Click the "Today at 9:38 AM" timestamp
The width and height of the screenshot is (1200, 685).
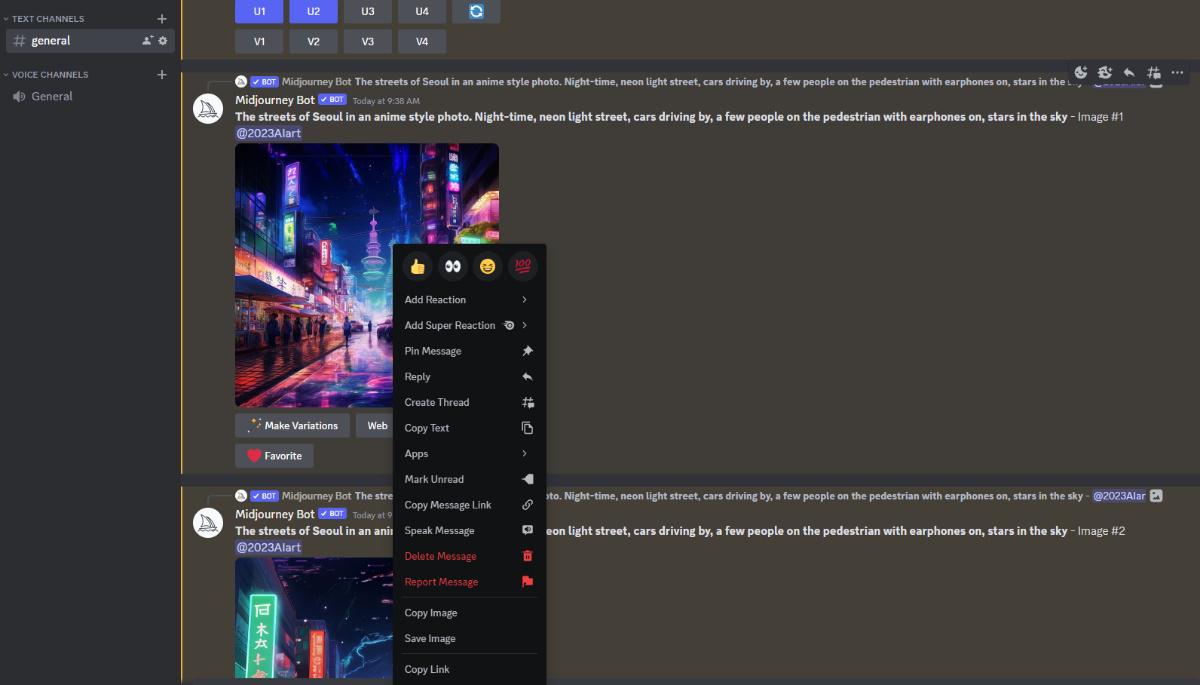(386, 101)
